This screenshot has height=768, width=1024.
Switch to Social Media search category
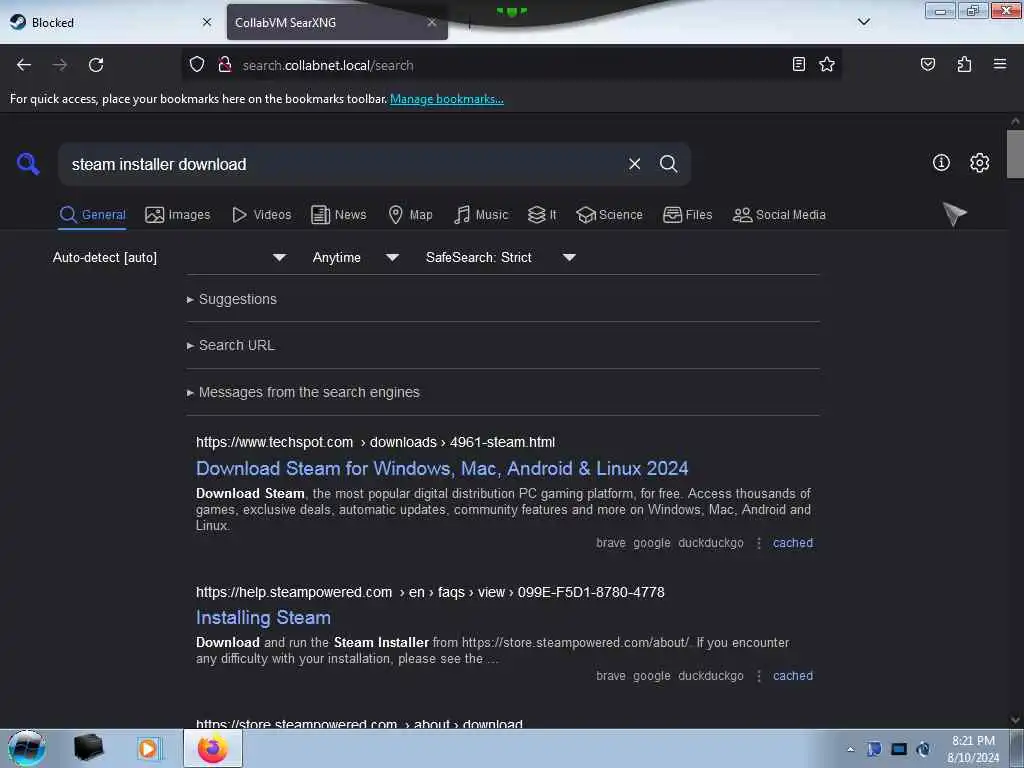tap(779, 215)
